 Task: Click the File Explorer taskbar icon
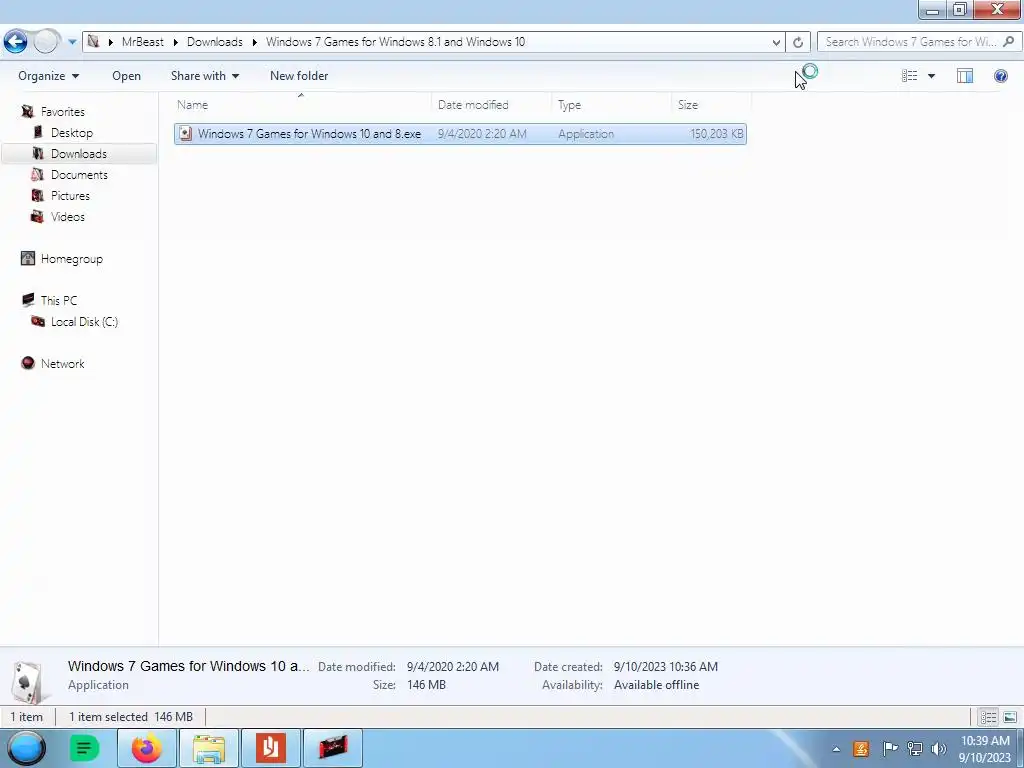(x=208, y=748)
